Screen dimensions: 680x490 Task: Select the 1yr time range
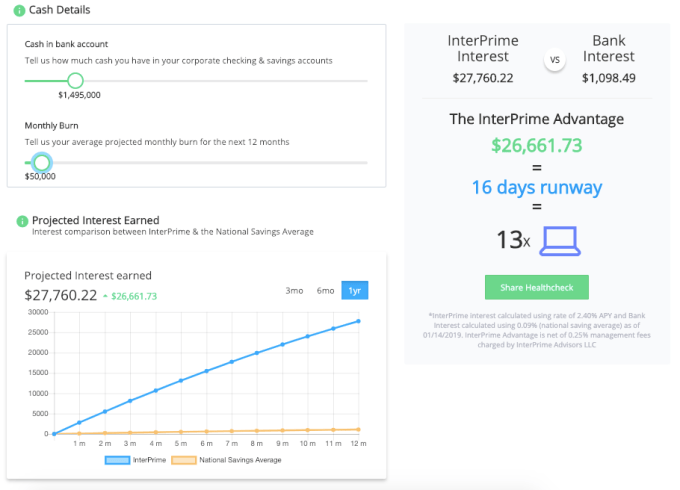click(x=354, y=290)
